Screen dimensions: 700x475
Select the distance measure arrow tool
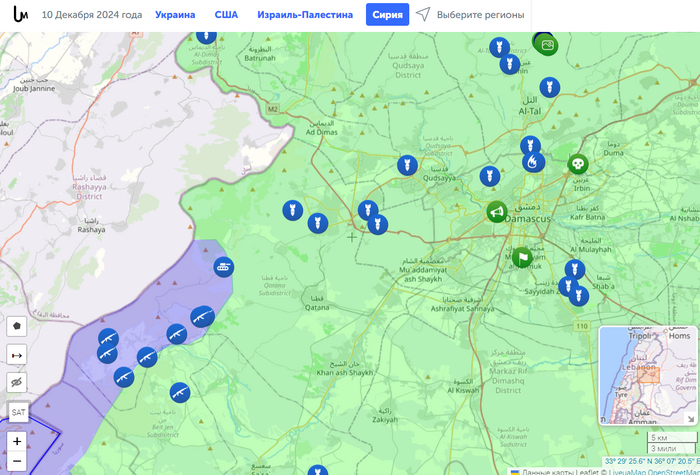click(x=17, y=354)
